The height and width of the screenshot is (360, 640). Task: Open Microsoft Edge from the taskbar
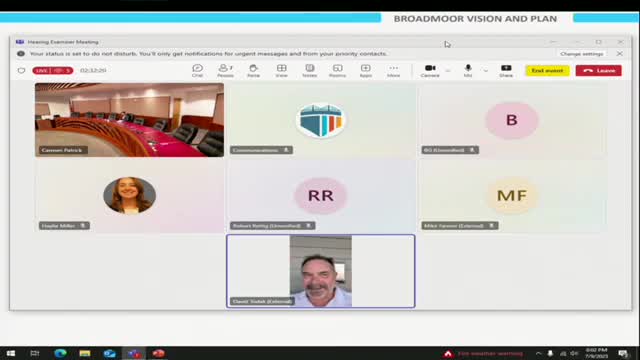point(60,353)
